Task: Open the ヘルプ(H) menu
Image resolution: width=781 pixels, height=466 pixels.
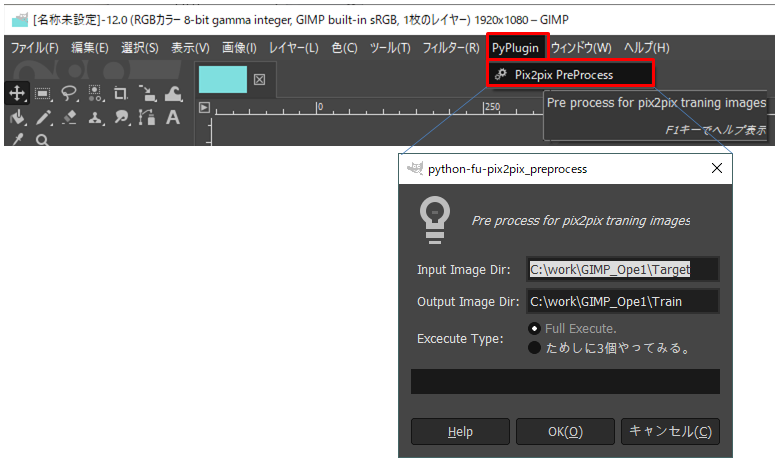Action: (x=647, y=48)
